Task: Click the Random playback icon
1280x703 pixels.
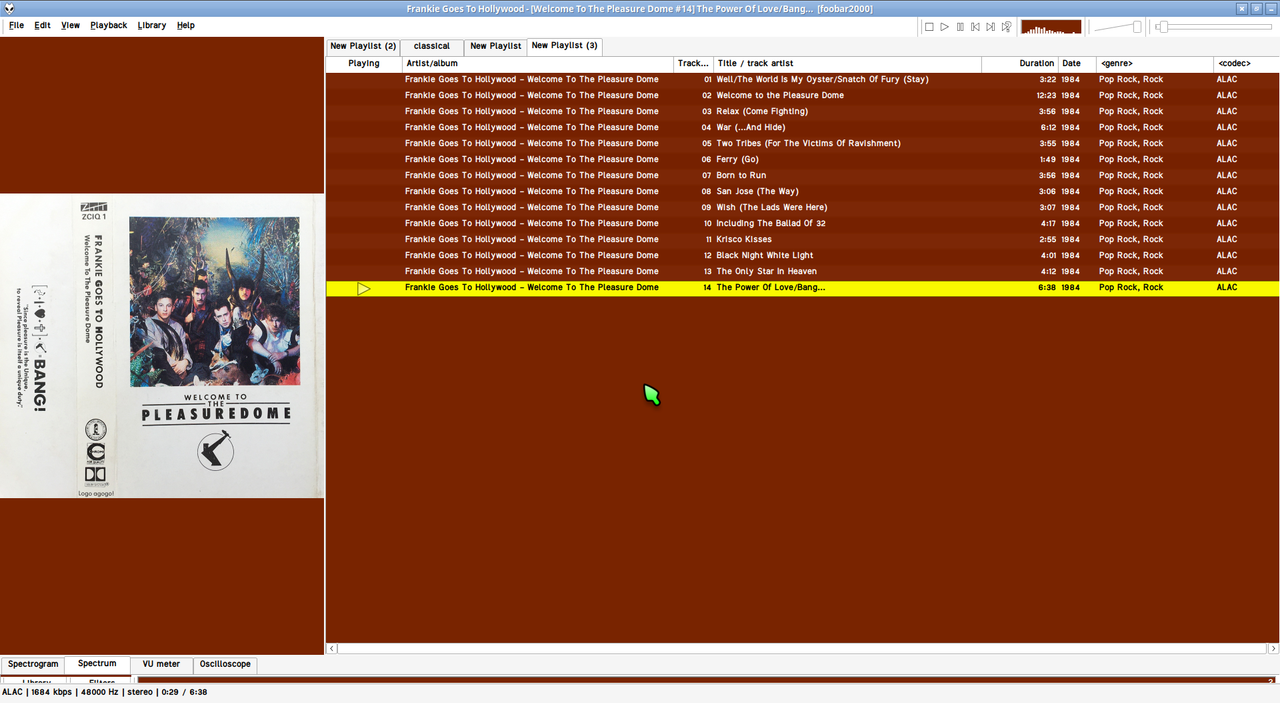Action: click(1006, 27)
